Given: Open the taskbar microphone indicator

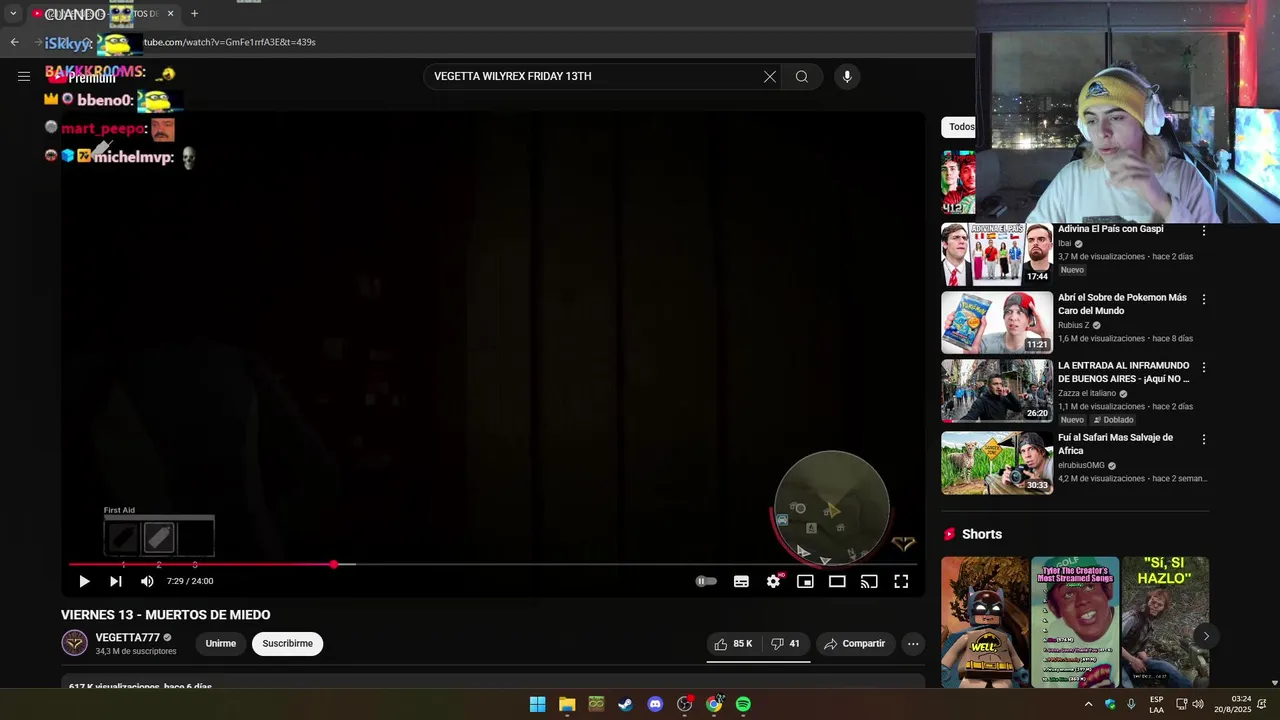Looking at the screenshot, I should coord(1131,704).
